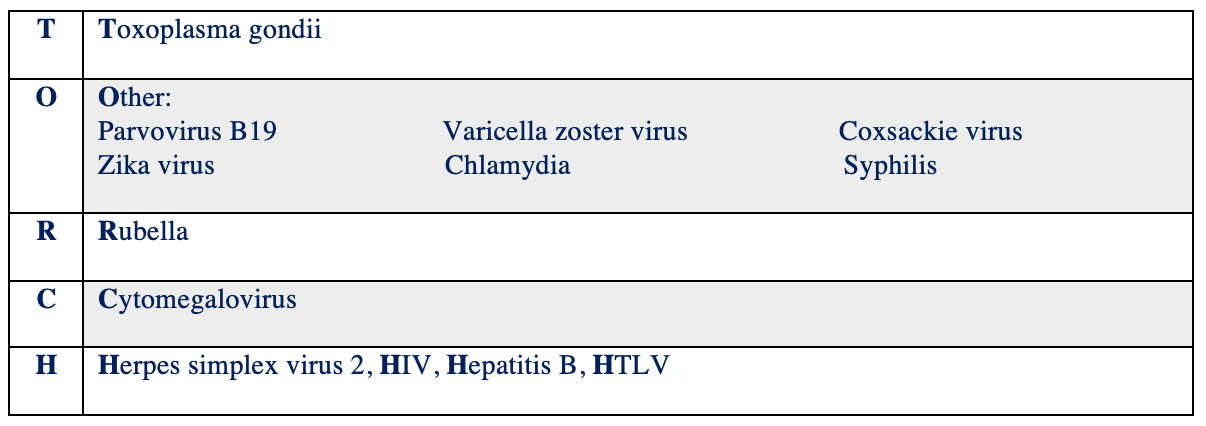Click the Coxsackie virus entry

click(x=930, y=132)
